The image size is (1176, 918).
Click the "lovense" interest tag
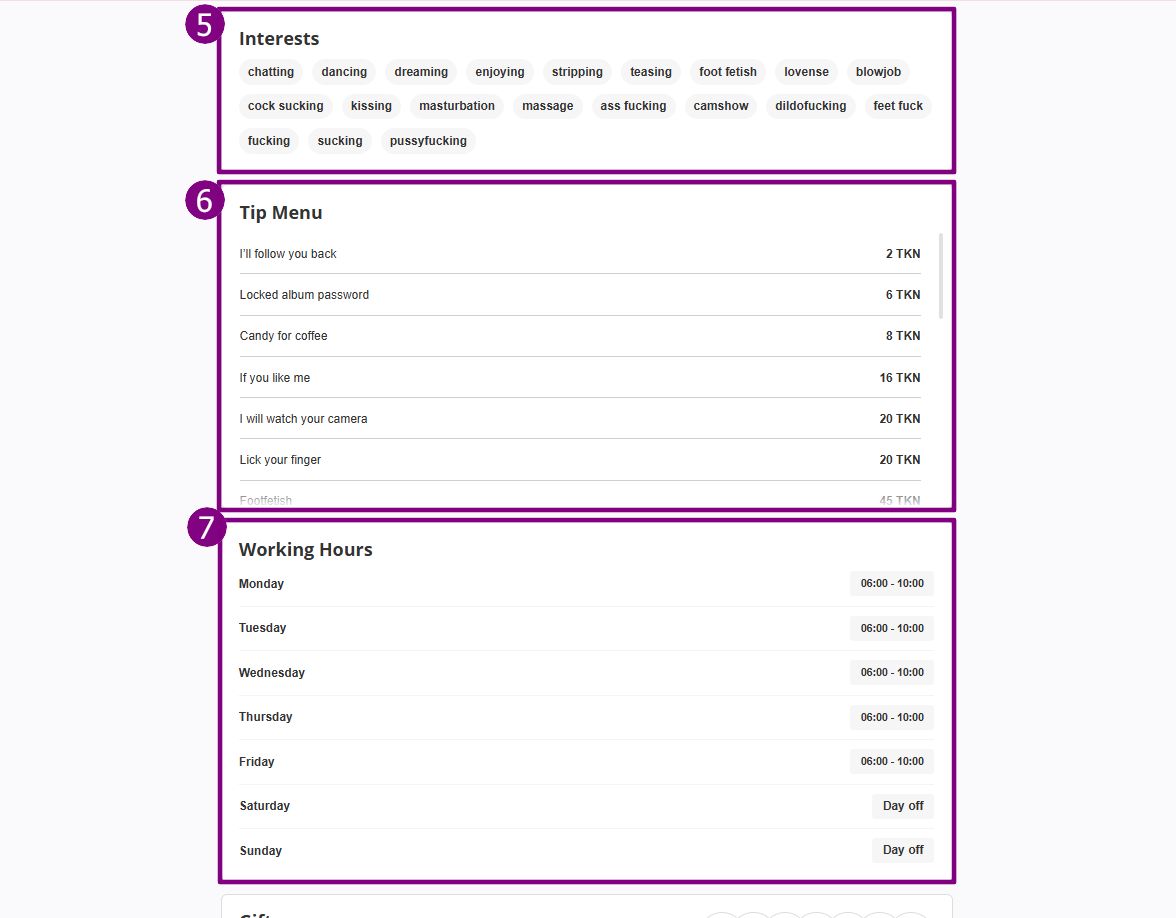(x=806, y=72)
